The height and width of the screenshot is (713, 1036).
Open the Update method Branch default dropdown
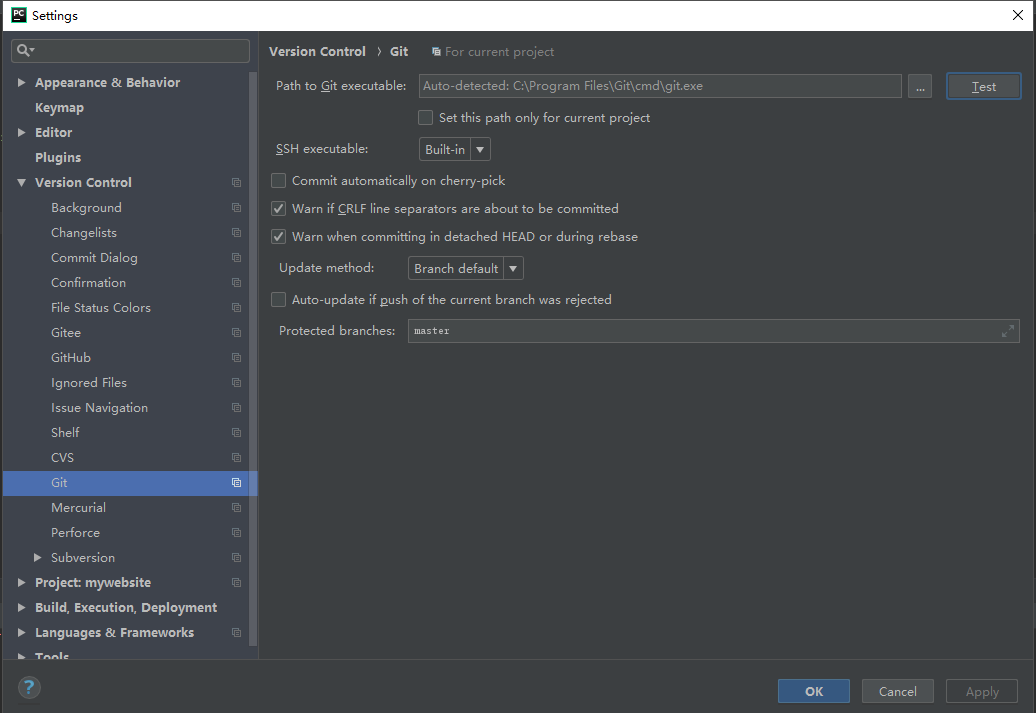point(466,268)
